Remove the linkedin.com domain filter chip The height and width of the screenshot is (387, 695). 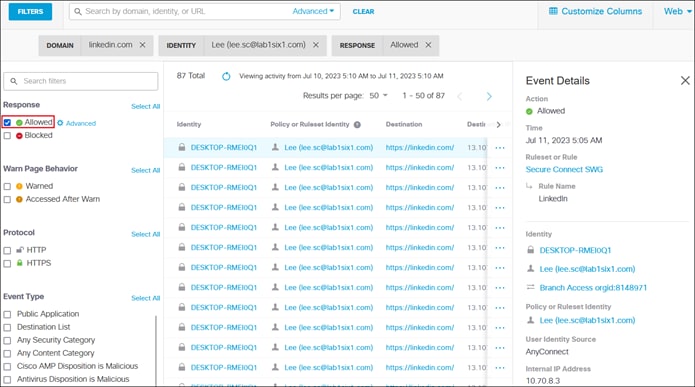pyautogui.click(x=142, y=45)
